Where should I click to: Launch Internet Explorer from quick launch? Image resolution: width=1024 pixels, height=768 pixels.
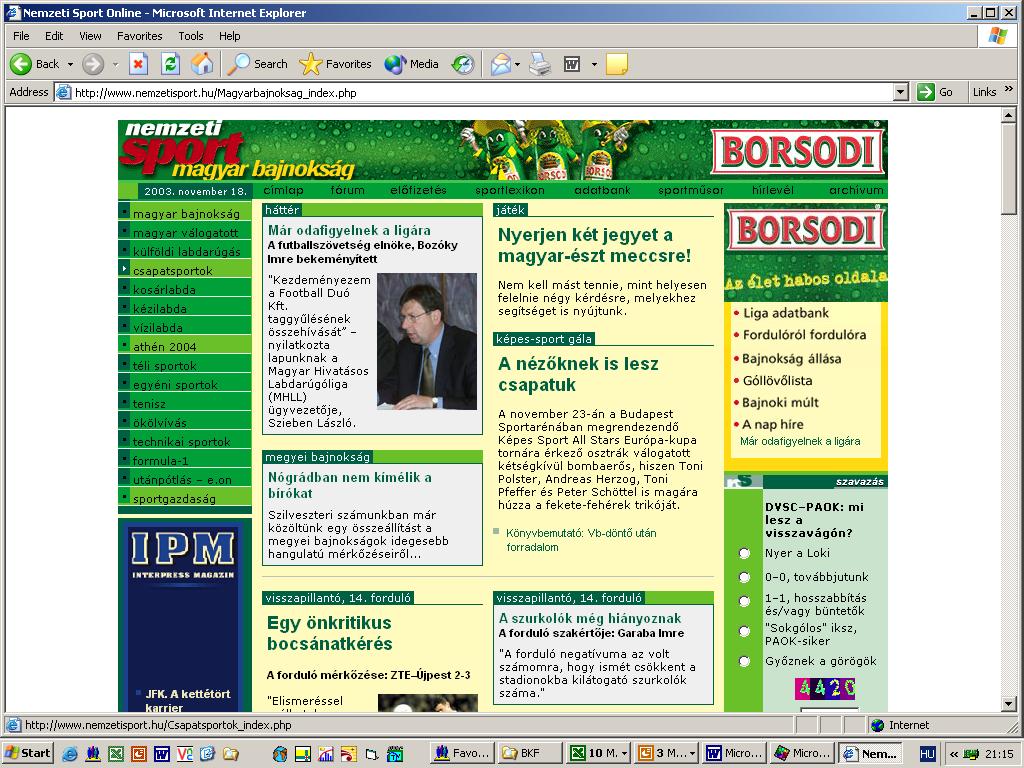click(70, 754)
